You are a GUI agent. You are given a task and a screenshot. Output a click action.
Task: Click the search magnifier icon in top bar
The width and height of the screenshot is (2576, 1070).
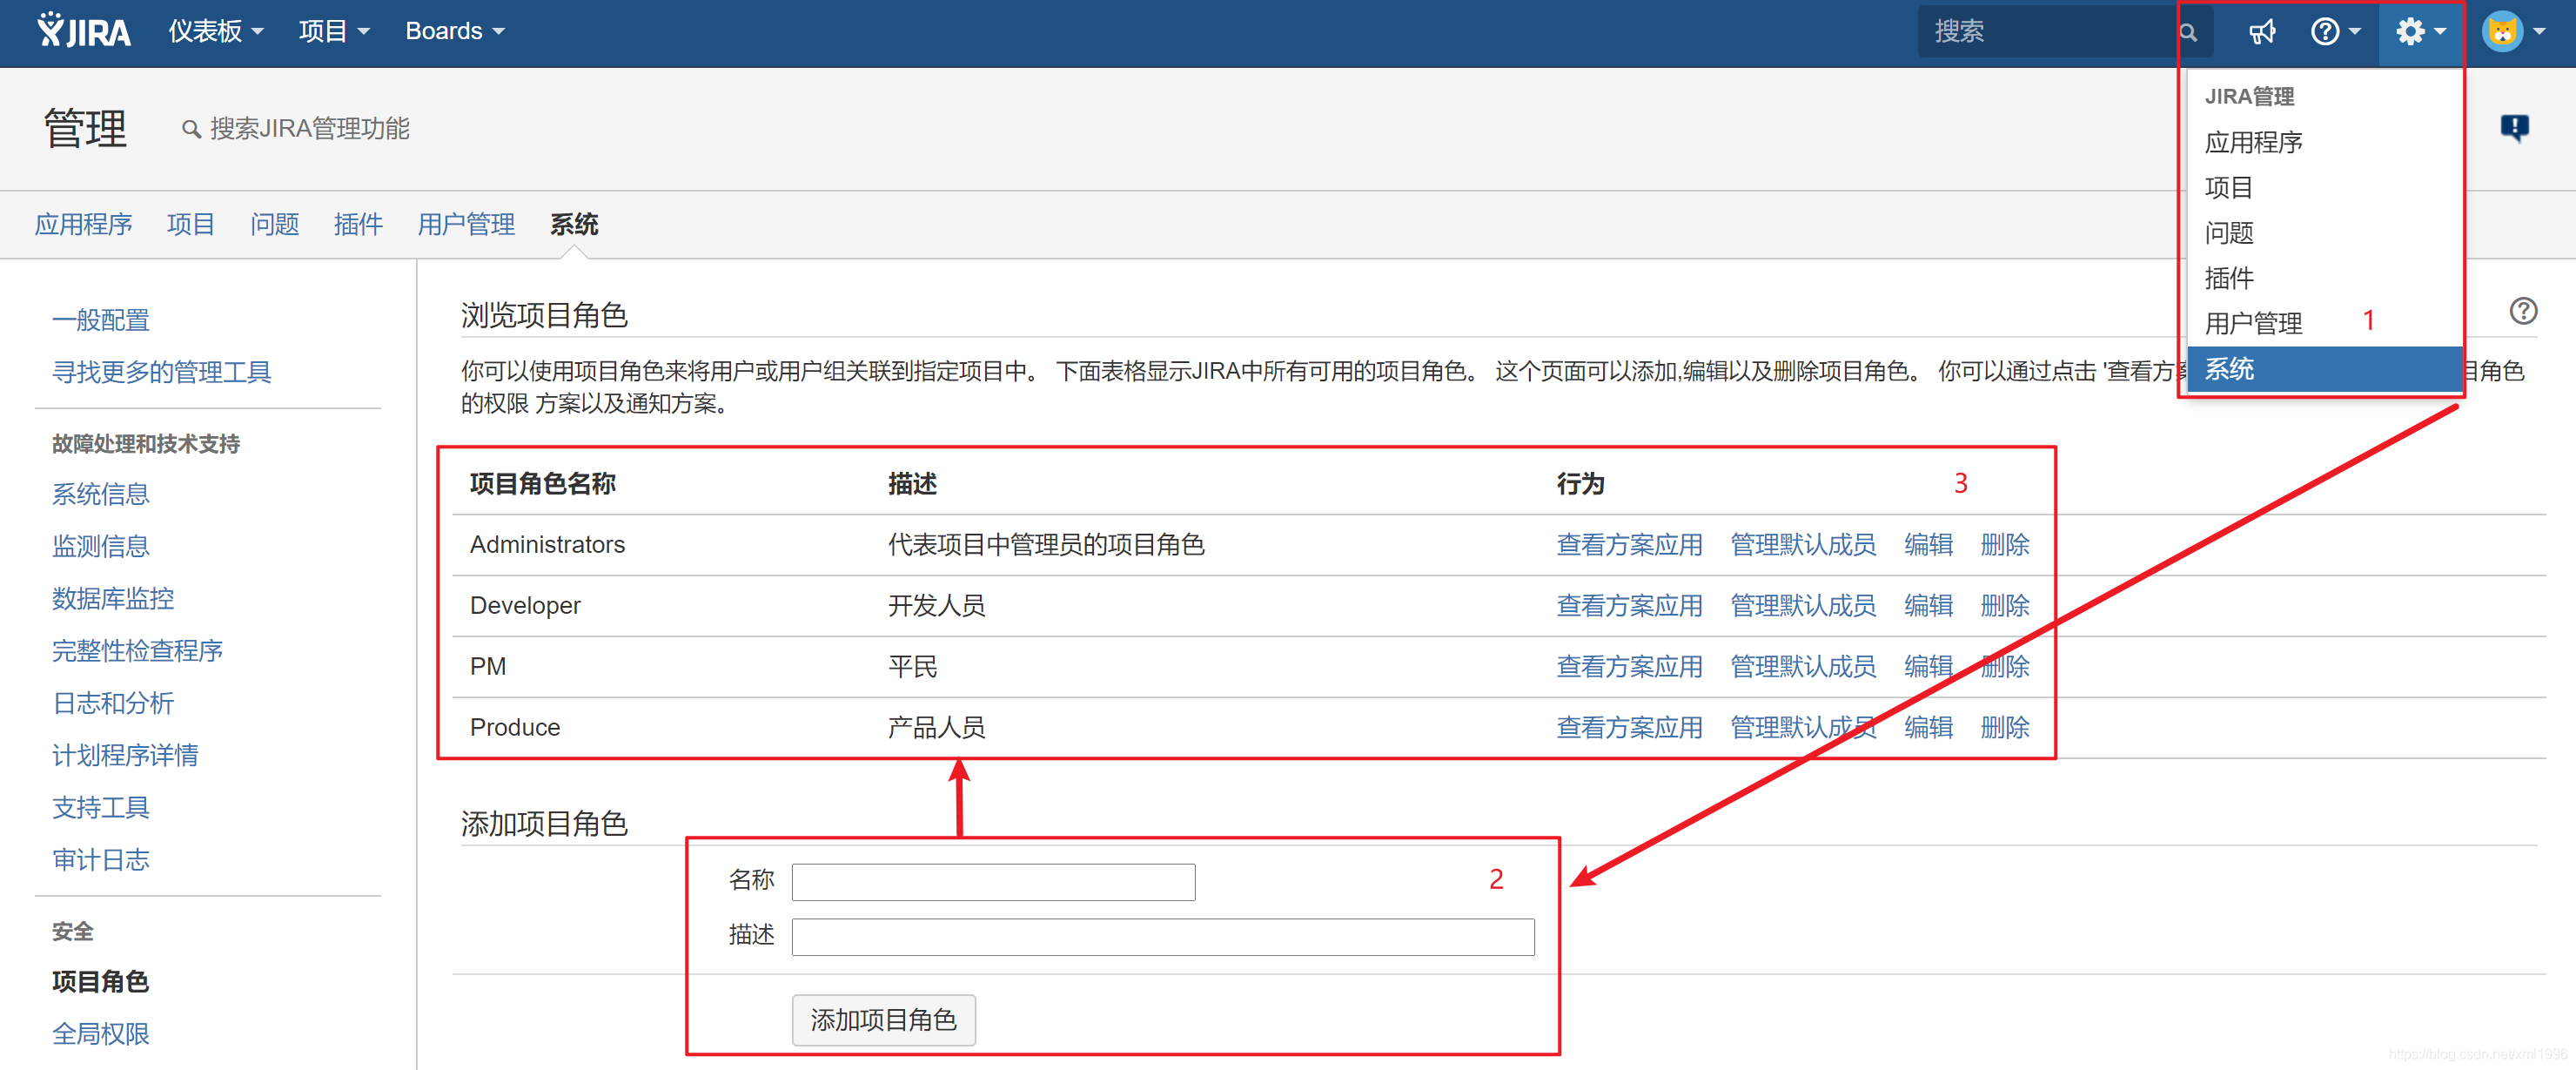pyautogui.click(x=2187, y=32)
